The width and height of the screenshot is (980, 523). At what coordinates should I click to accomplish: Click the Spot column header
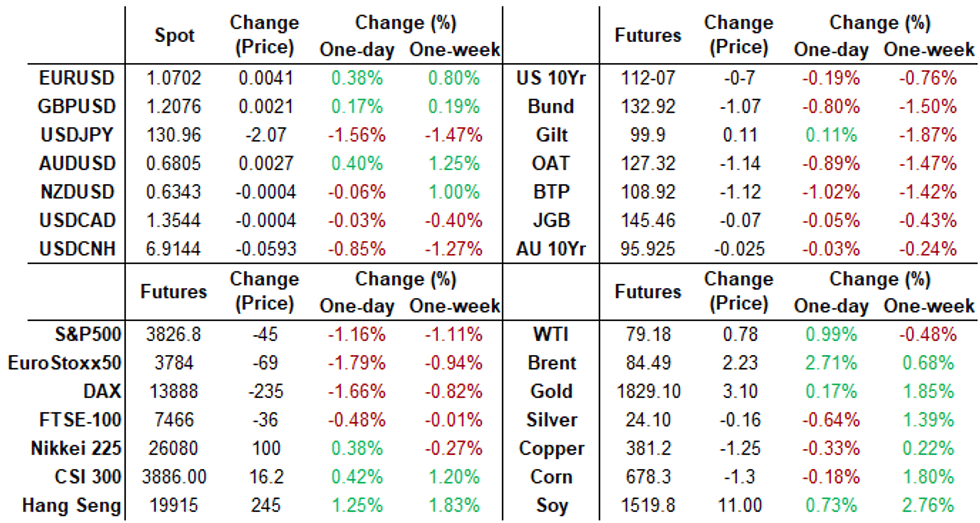(175, 35)
